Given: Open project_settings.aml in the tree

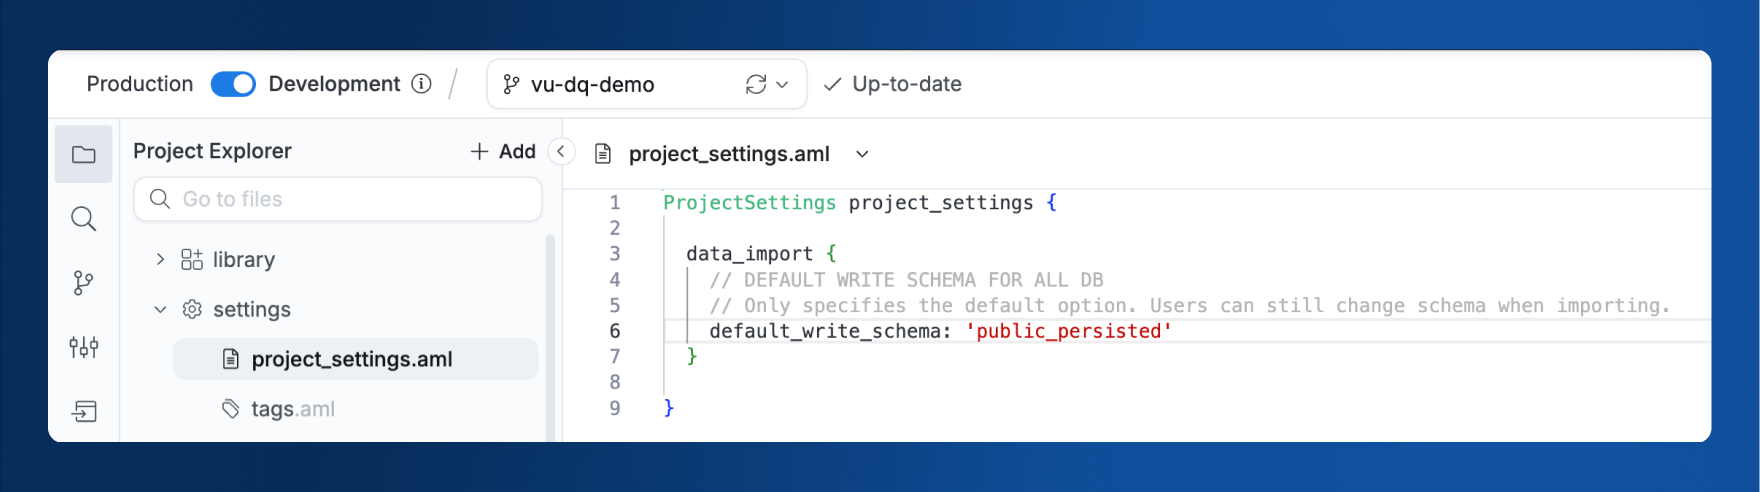Looking at the screenshot, I should coord(355,359).
